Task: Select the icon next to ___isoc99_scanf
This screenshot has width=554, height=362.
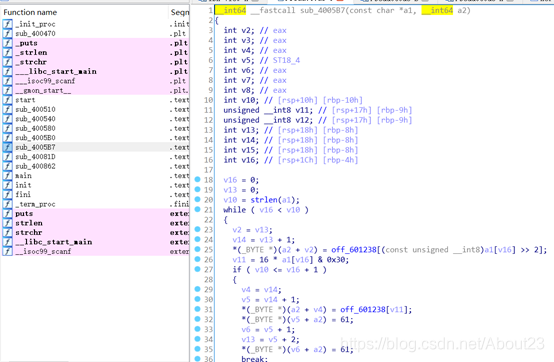Action: point(7,81)
